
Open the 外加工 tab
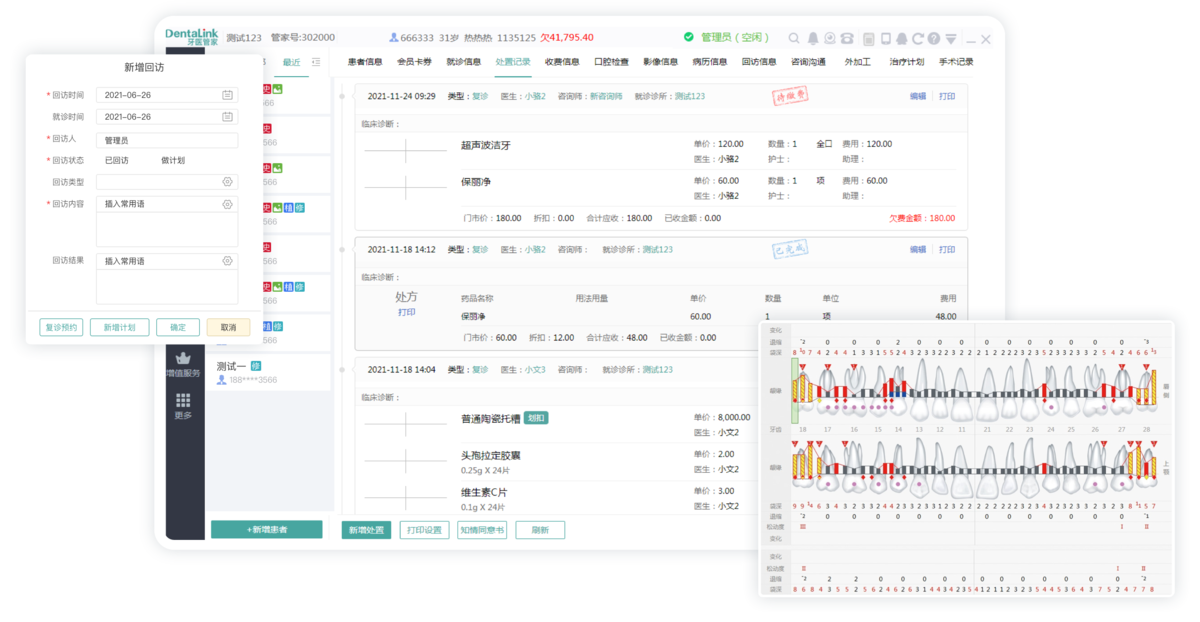coord(858,62)
